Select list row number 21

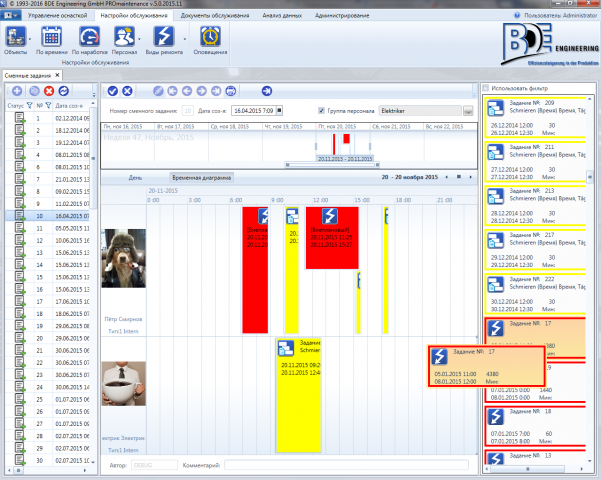click(x=48, y=350)
